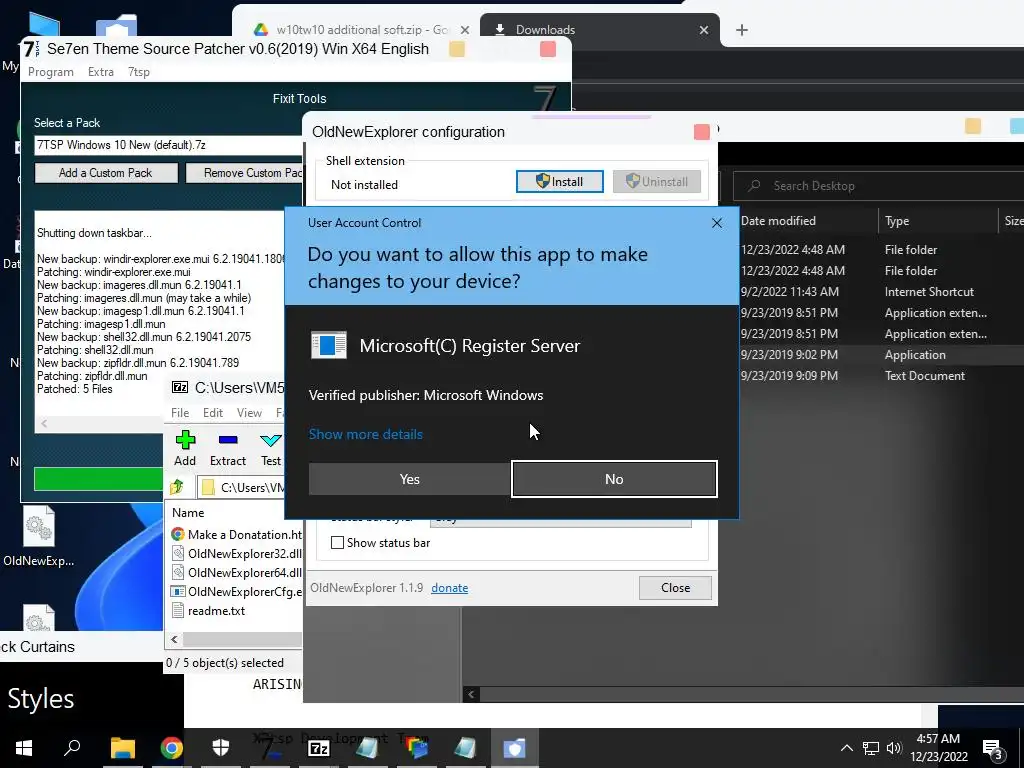
Task: Open the 7z taskbar icon
Action: coord(318,748)
